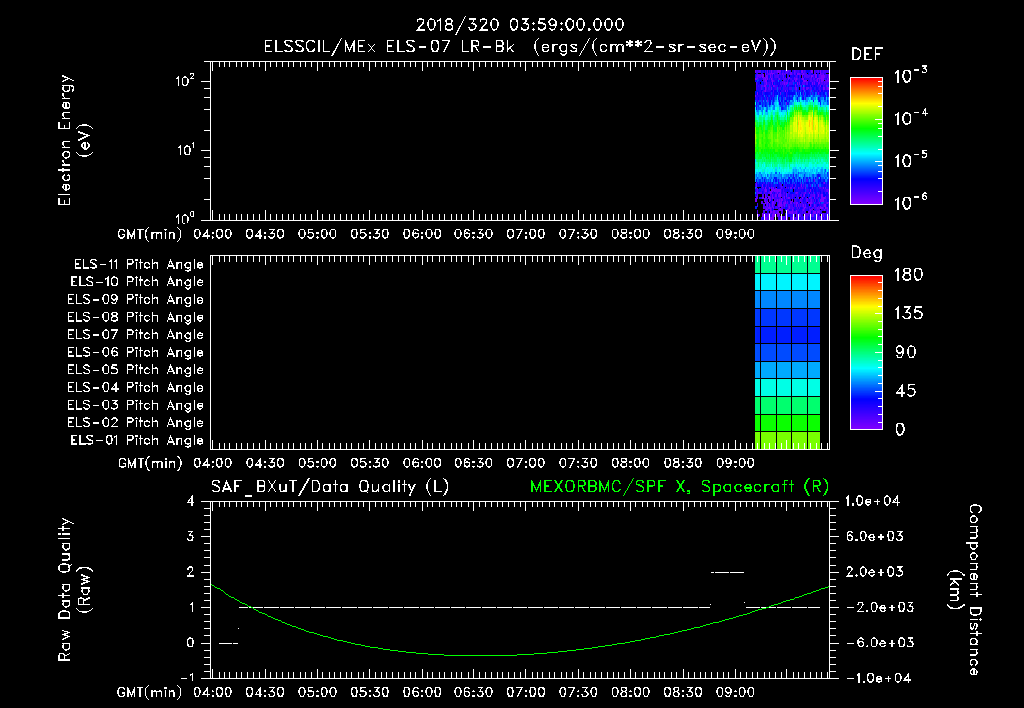Click the 'Raw Data Quality (Raw)' axis label
This screenshot has height=708, width=1024.
[74, 589]
